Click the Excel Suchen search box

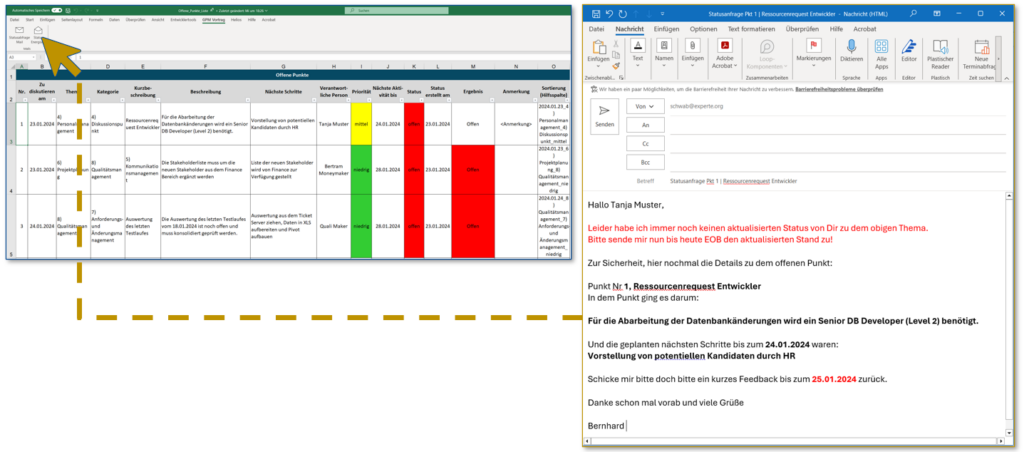pos(398,10)
